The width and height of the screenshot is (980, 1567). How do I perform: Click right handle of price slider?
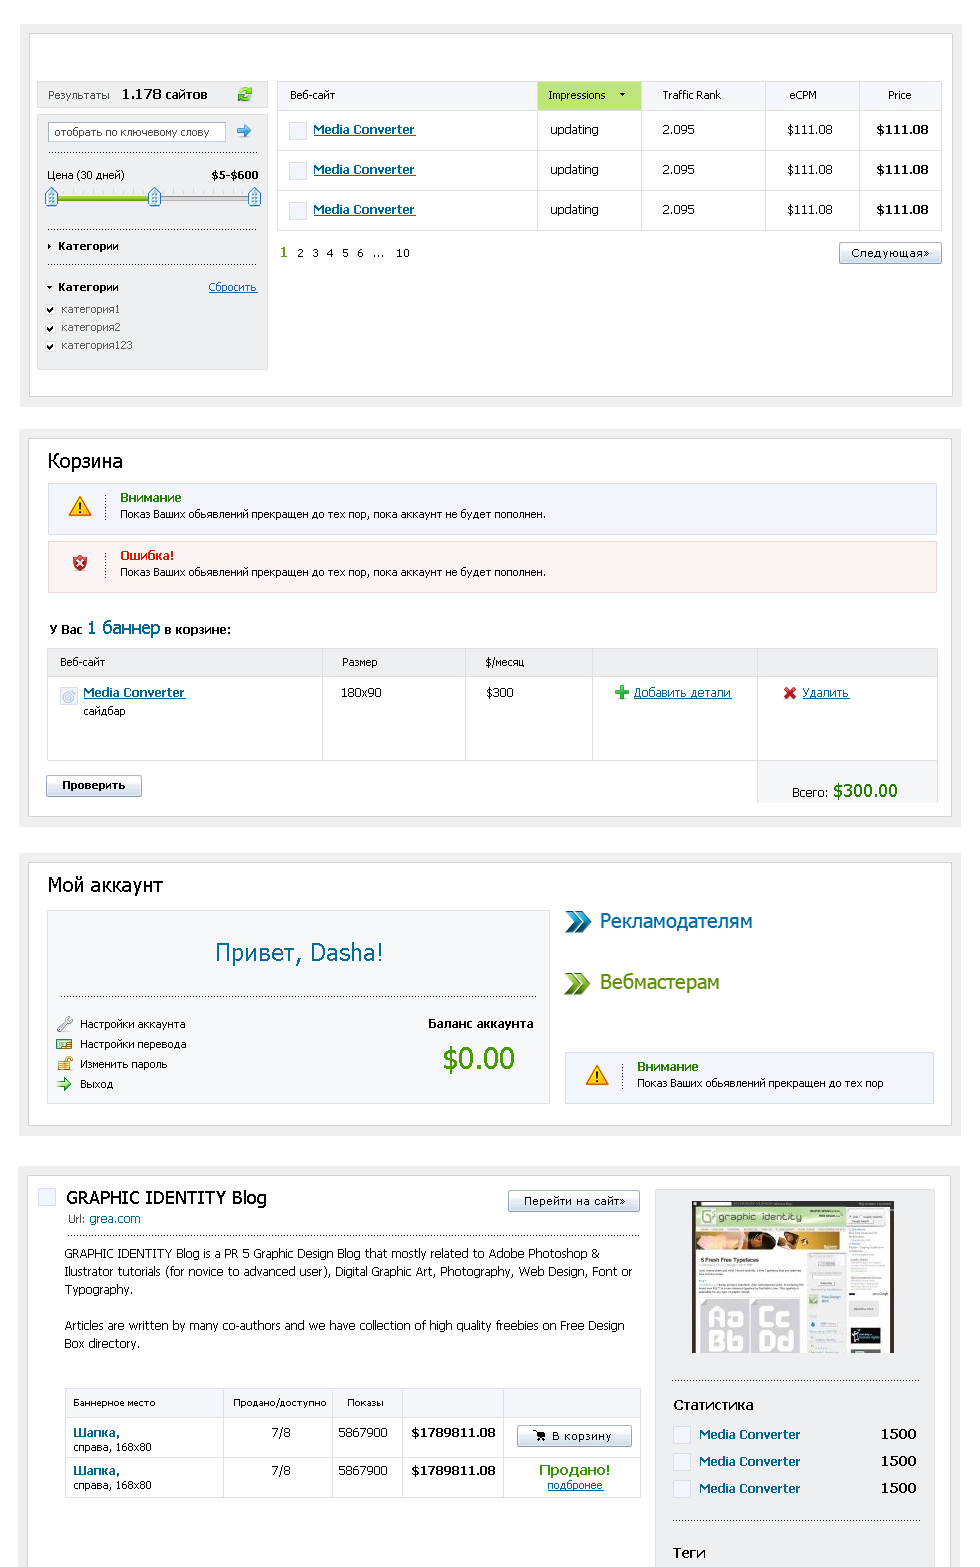pyautogui.click(x=254, y=197)
